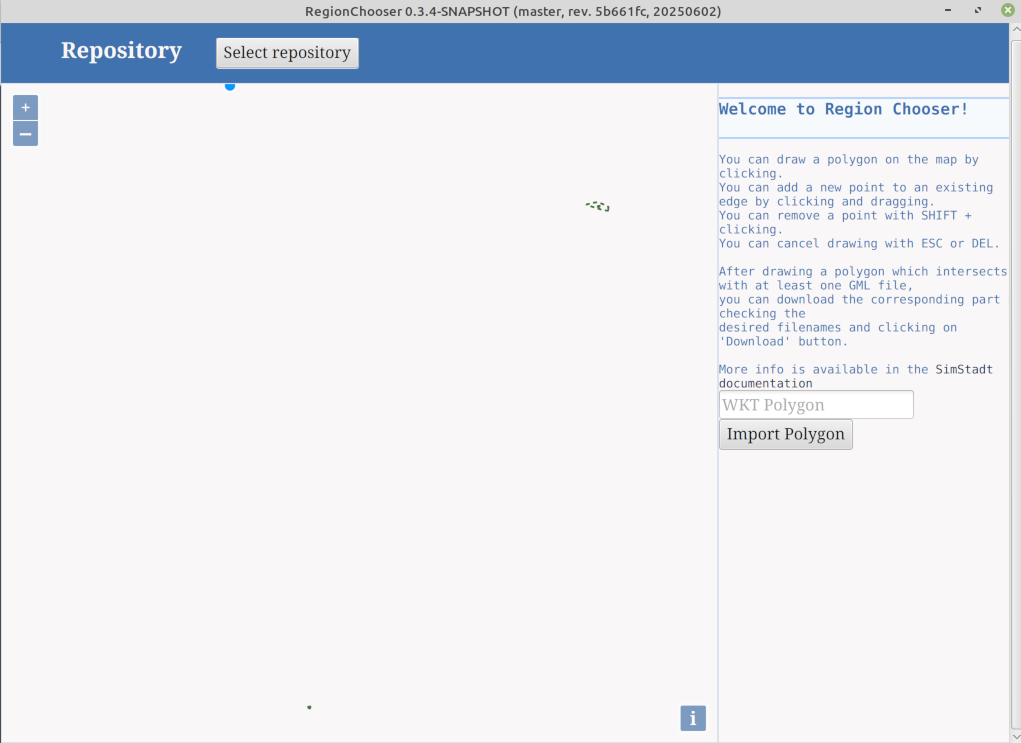Open the map attribution info icon

(x=693, y=718)
